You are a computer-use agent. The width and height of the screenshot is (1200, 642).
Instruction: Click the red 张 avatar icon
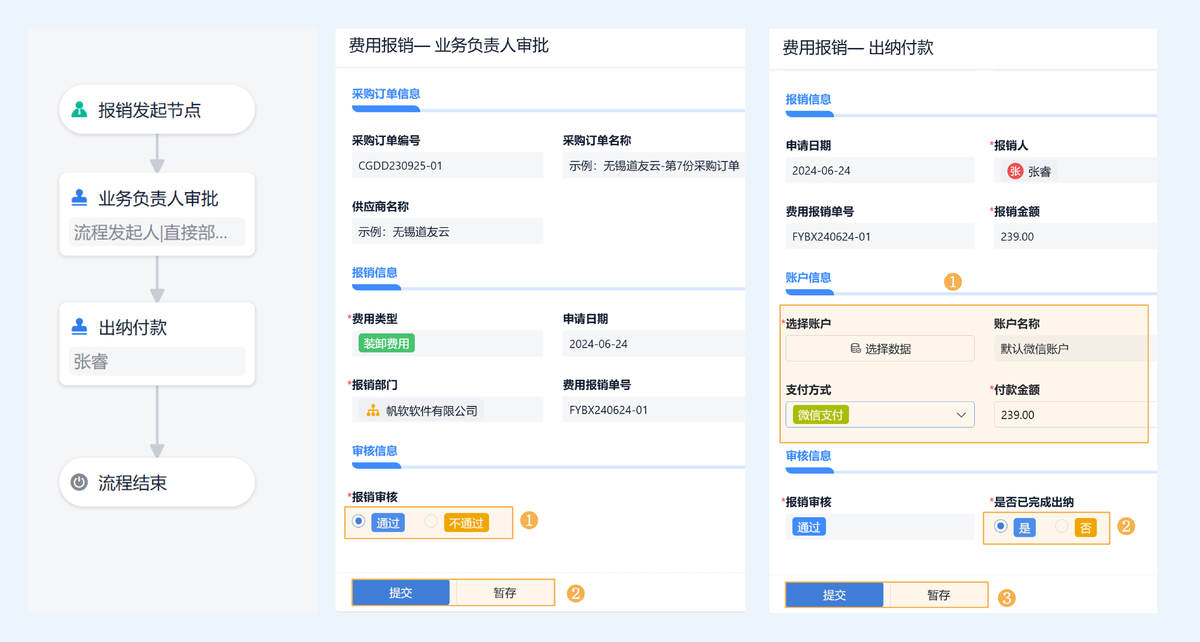(1015, 171)
